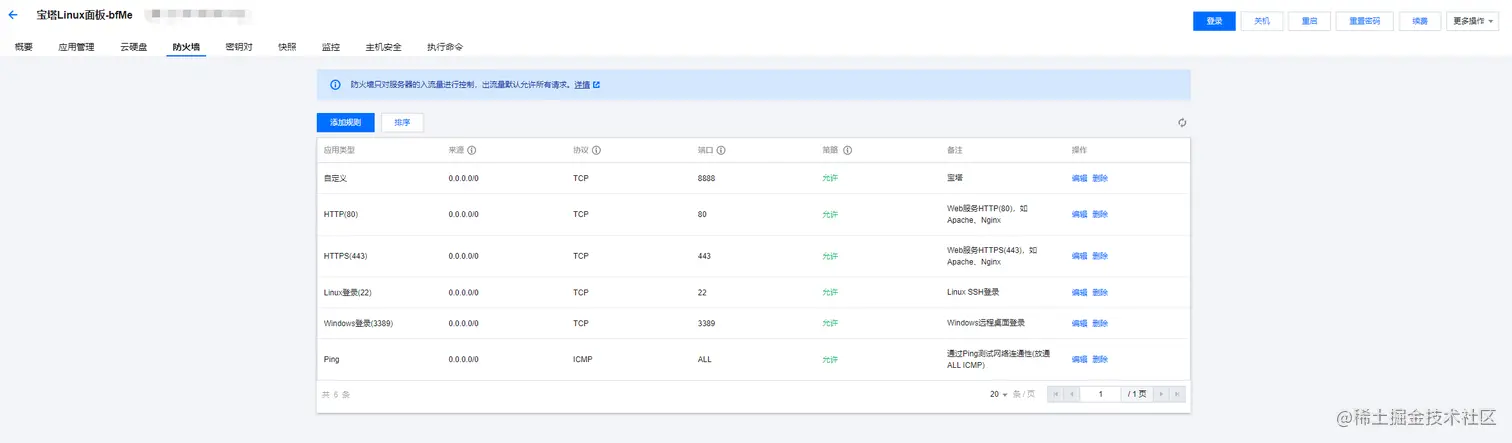1512x443 pixels.
Task: Click the info icon next to 来源
Action: [471, 150]
